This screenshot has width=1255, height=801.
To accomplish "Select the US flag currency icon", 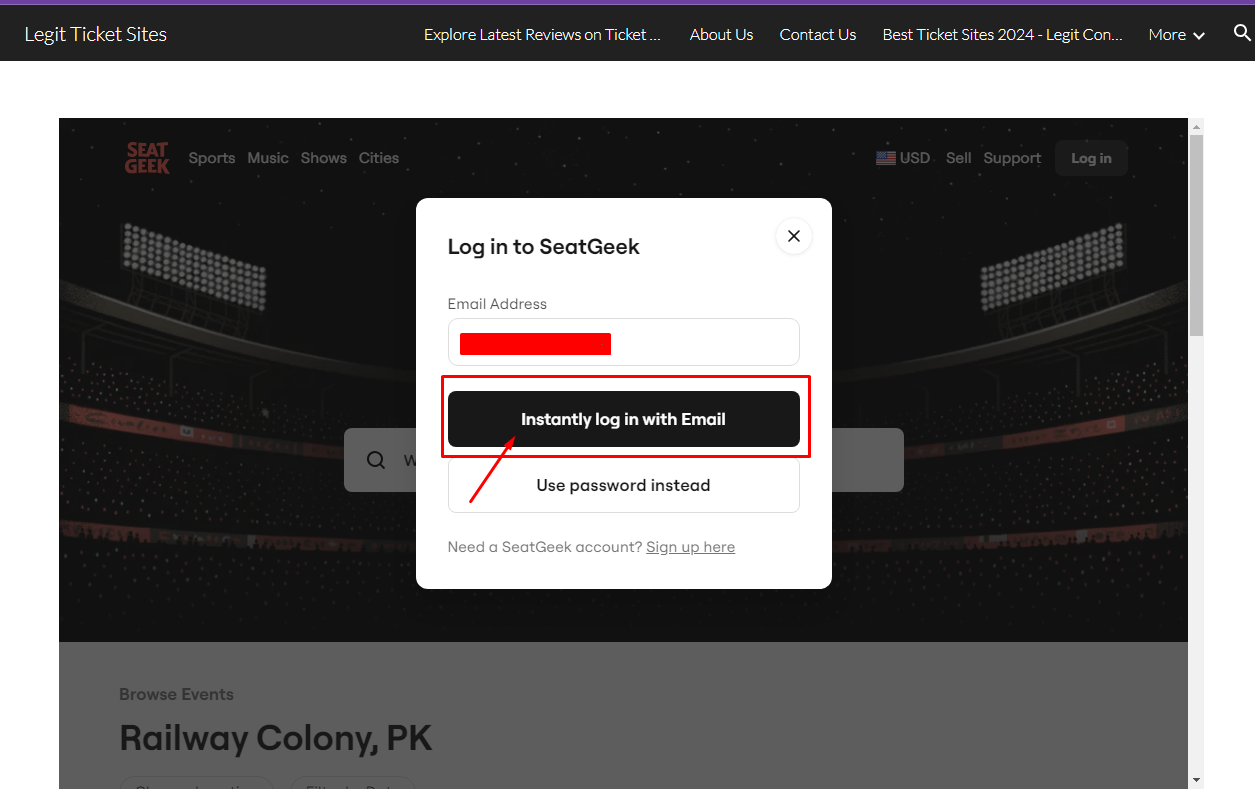I will pos(886,158).
